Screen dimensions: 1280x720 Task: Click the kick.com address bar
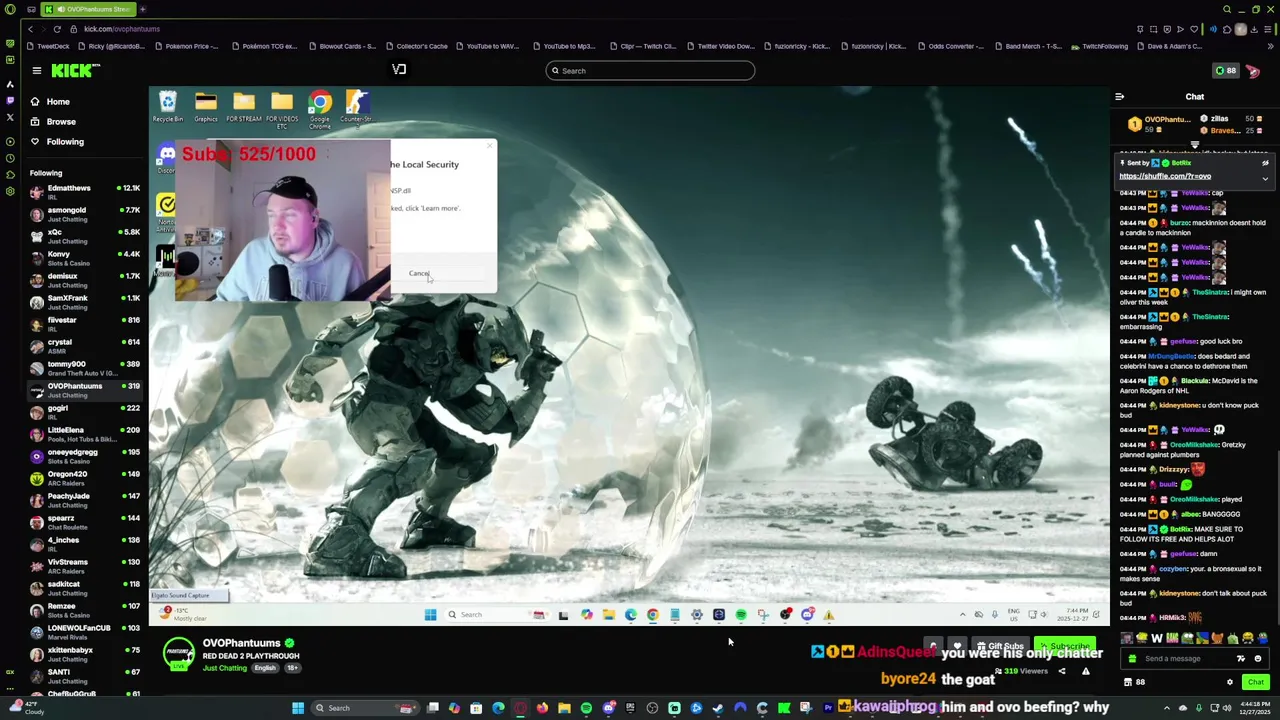(121, 29)
